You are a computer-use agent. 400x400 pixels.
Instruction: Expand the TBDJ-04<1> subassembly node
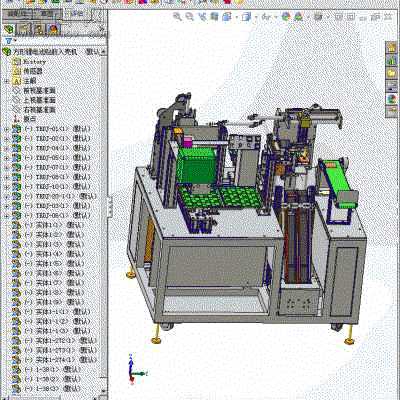[x=6, y=148]
